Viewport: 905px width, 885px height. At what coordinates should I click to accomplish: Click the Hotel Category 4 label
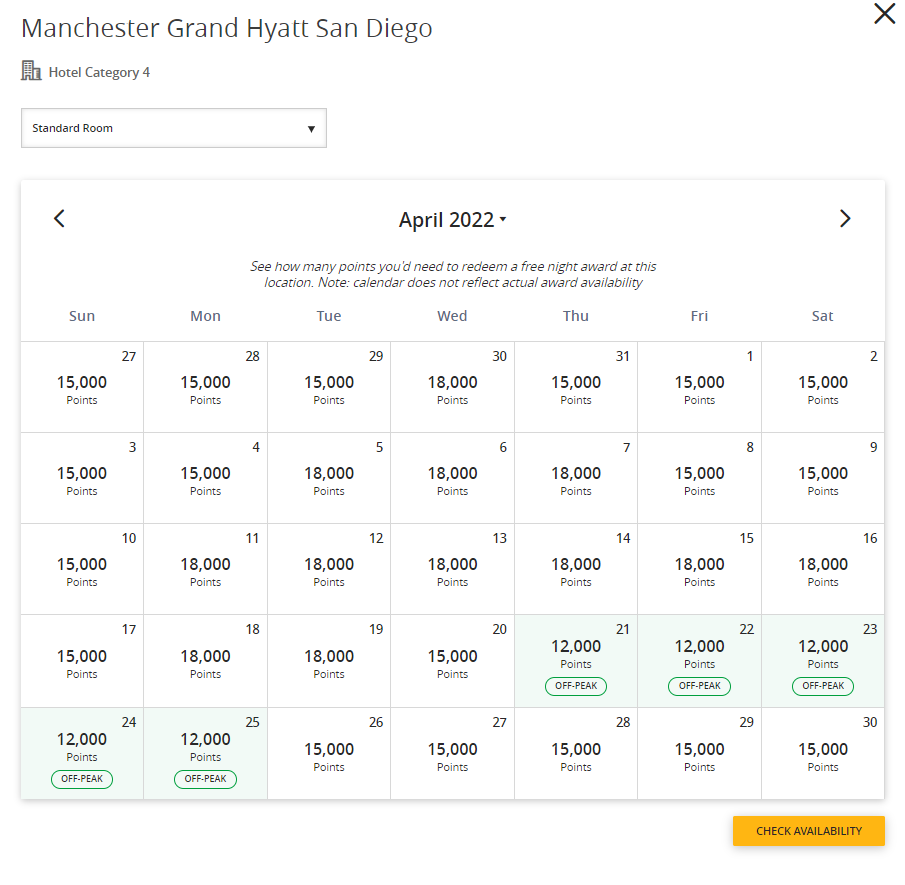[x=99, y=72]
